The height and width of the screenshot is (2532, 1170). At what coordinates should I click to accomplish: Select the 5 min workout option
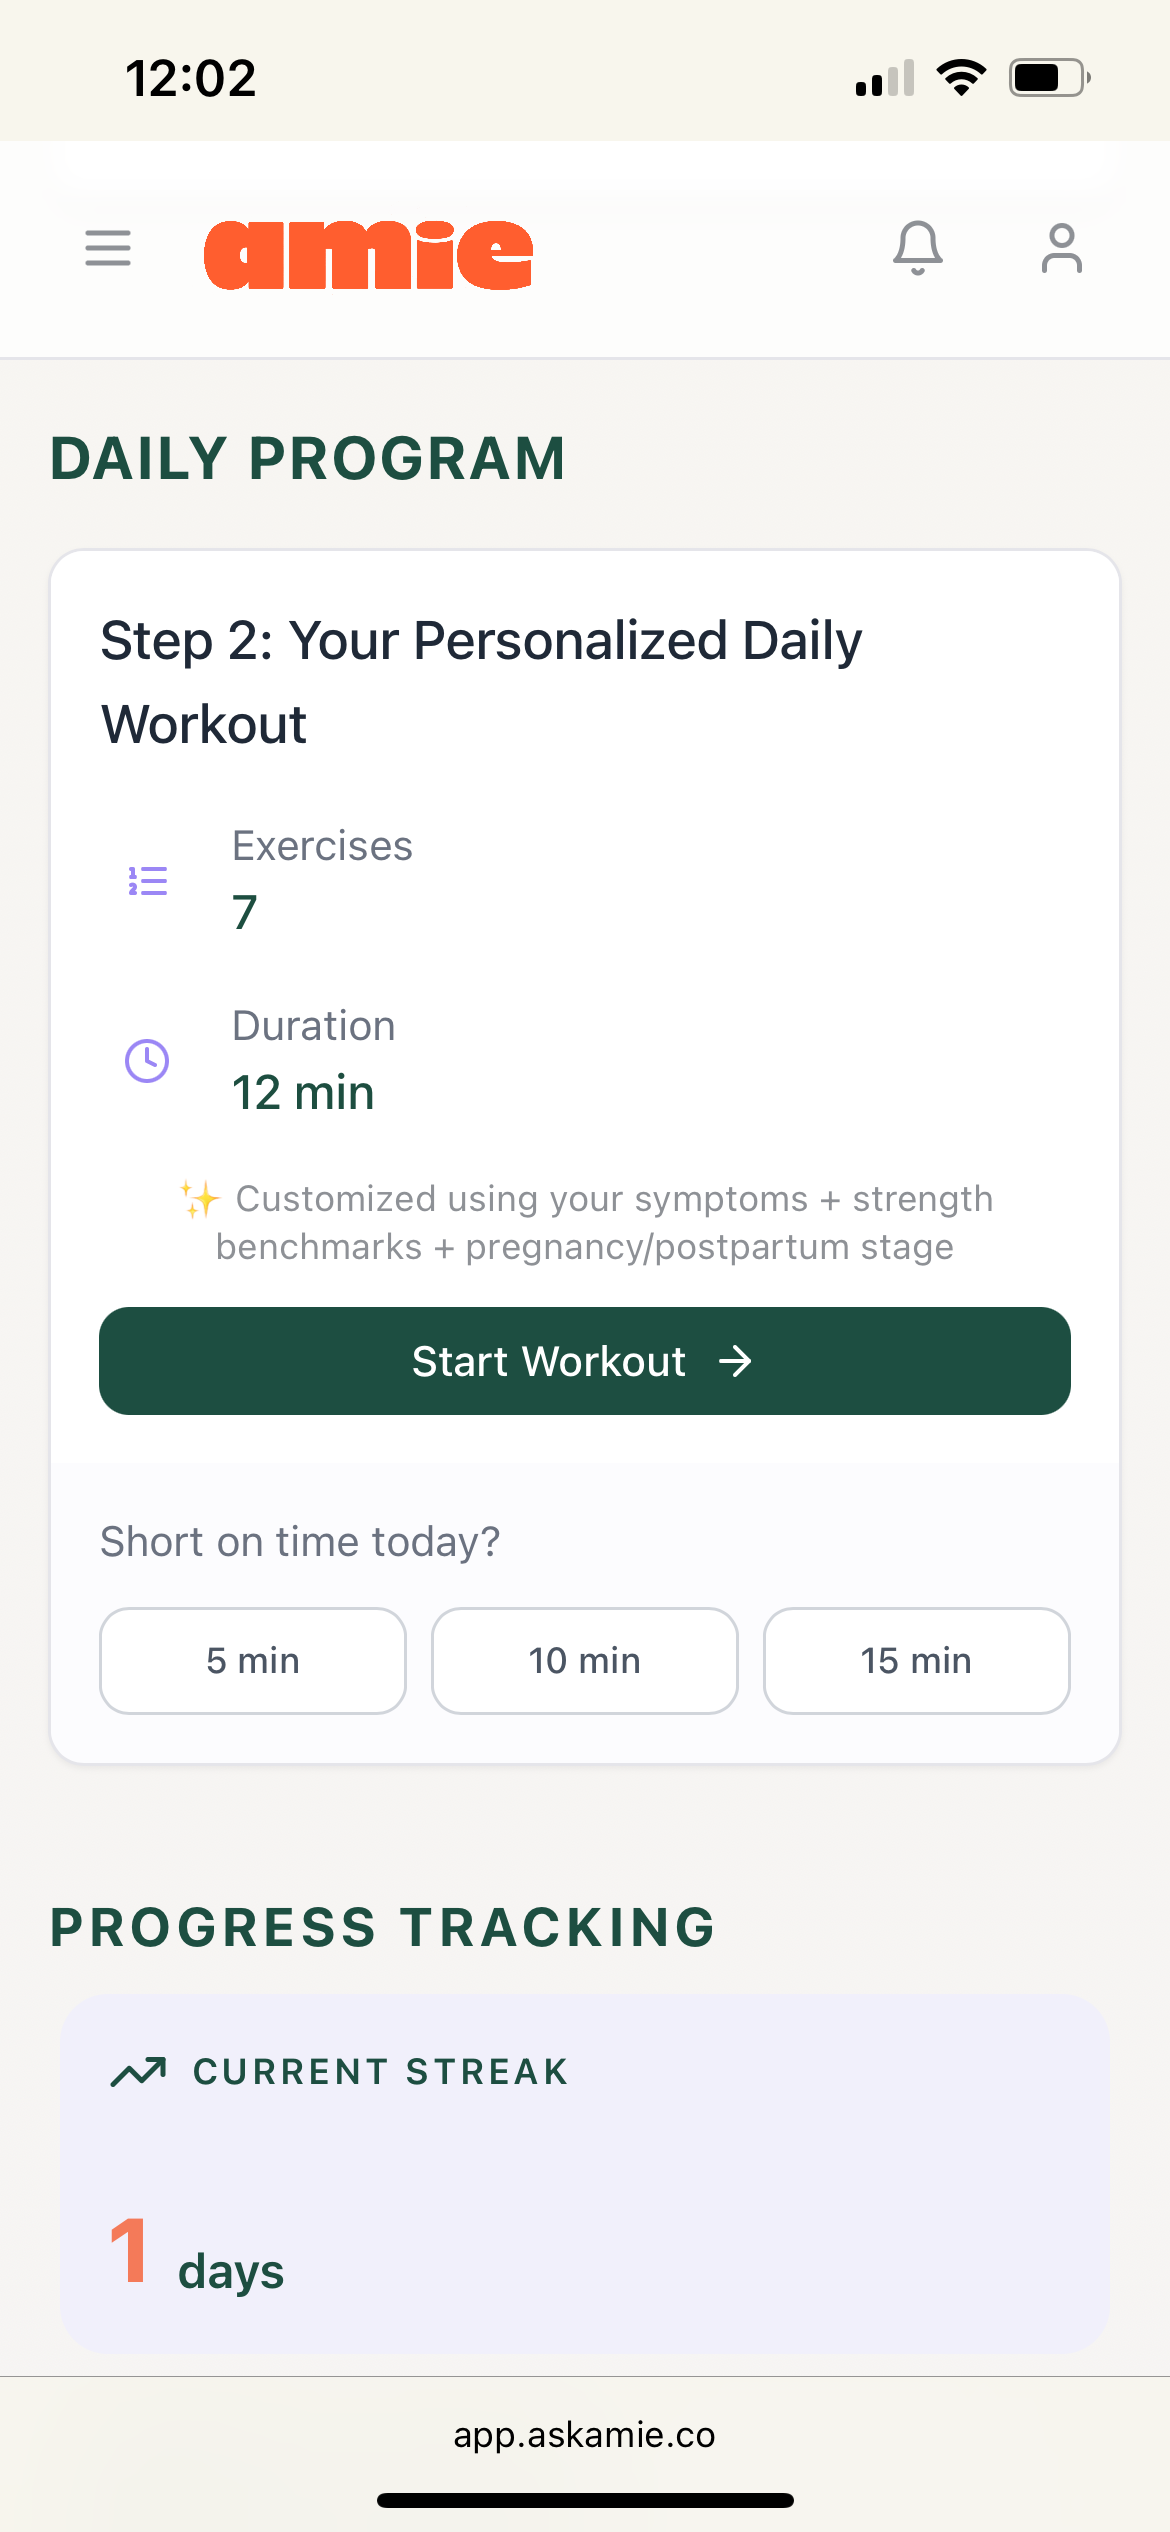(x=253, y=1661)
